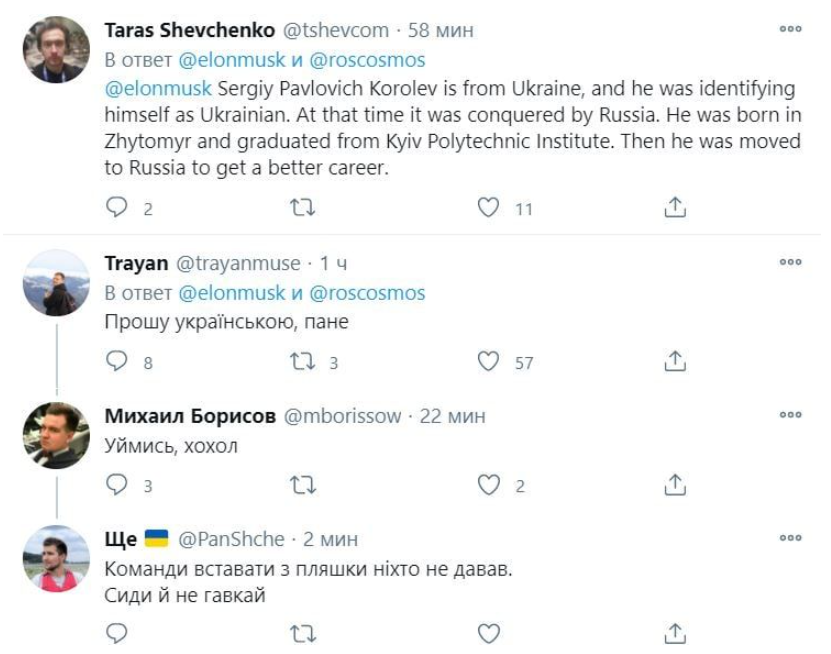The image size is (831, 654).
Task: Open more options on Trayan's tweet
Action: pos(790,263)
